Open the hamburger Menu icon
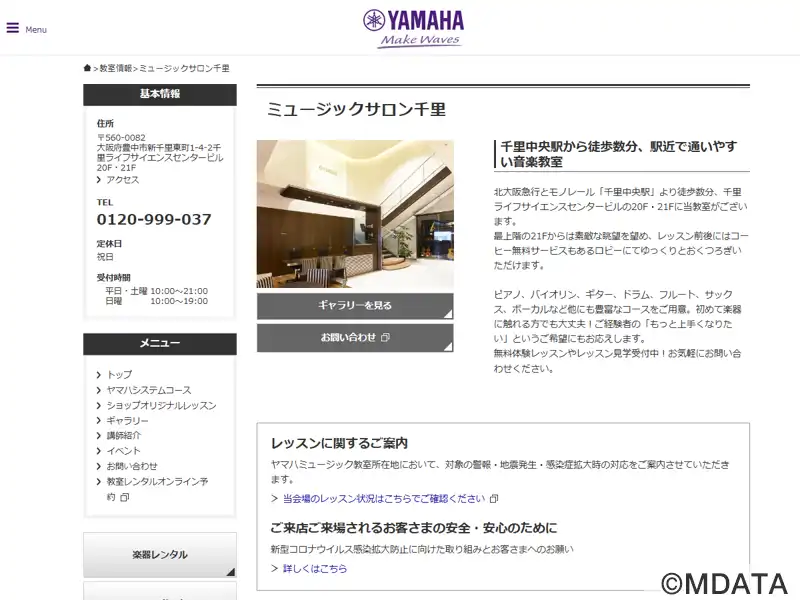Image resolution: width=800 pixels, height=600 pixels. [13, 28]
